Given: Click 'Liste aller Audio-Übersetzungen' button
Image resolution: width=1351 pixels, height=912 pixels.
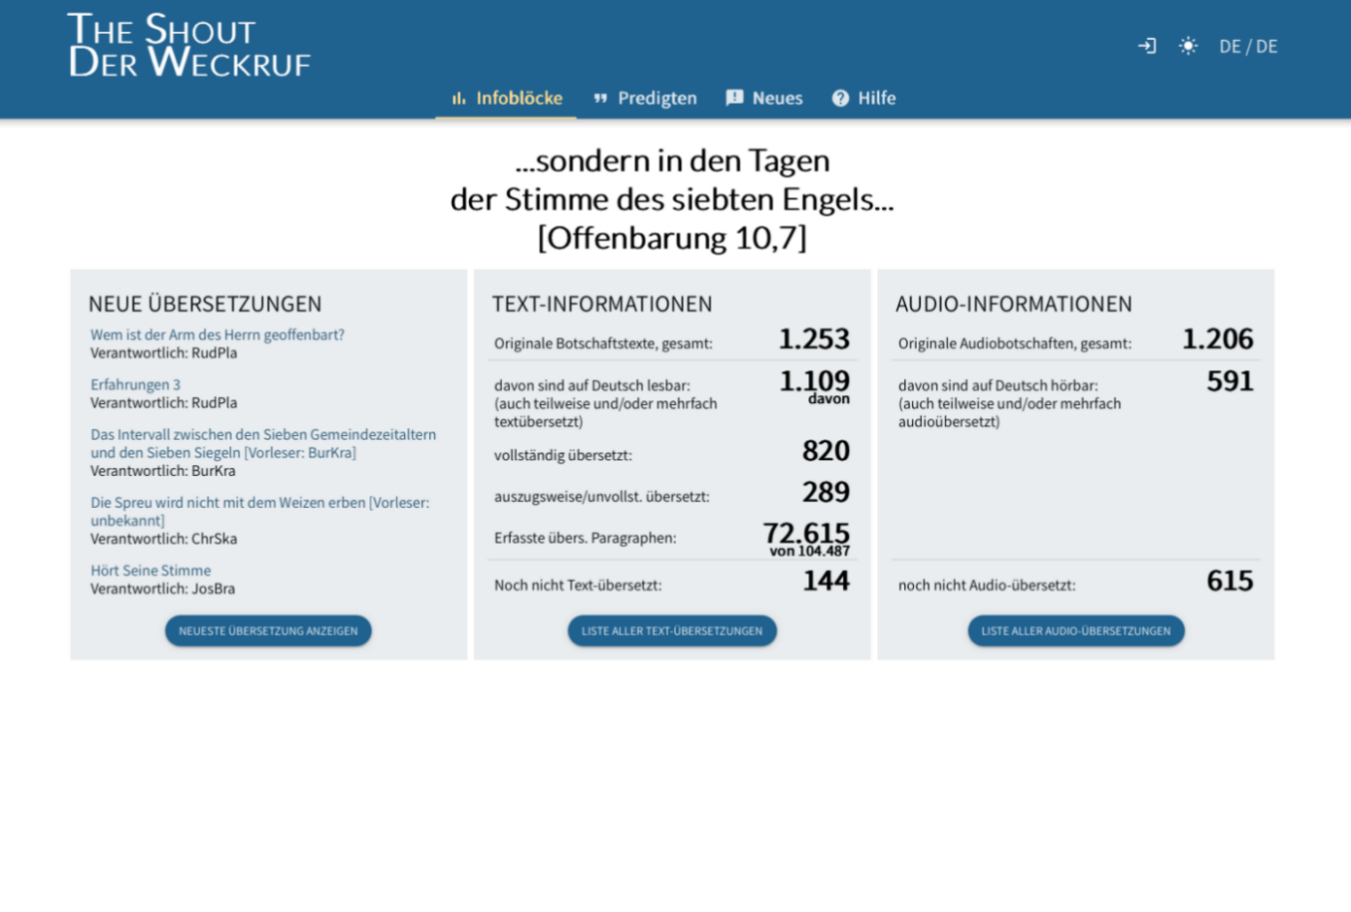Looking at the screenshot, I should [x=1075, y=630].
